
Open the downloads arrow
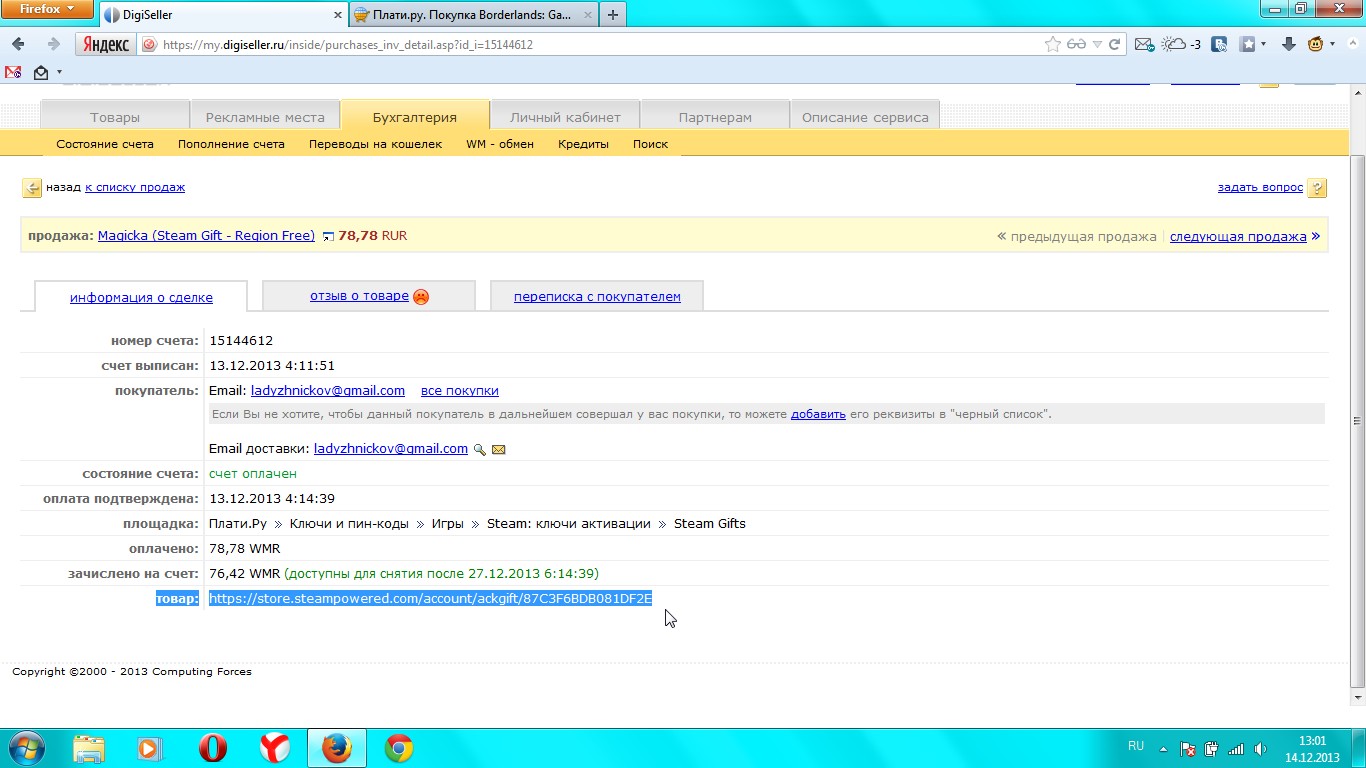point(1289,44)
